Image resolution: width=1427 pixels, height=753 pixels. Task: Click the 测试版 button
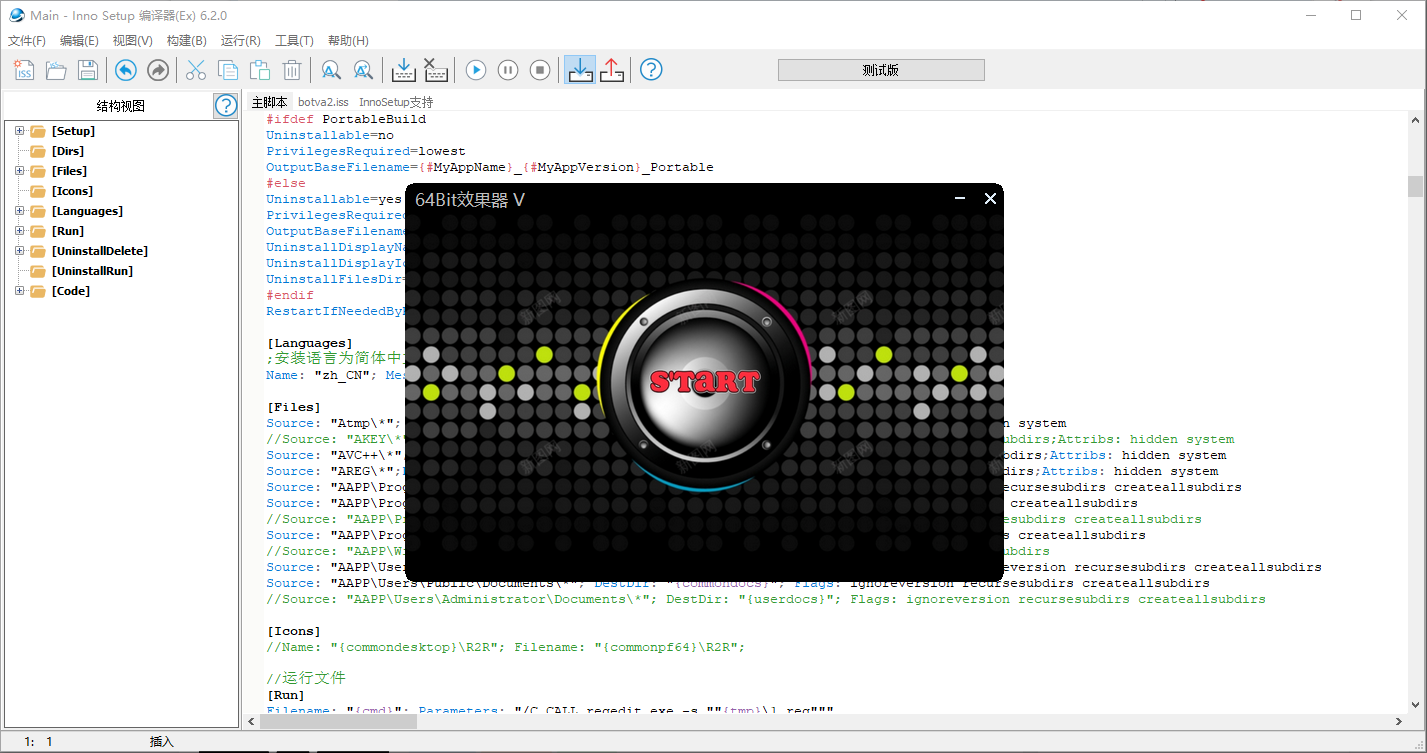click(x=881, y=70)
